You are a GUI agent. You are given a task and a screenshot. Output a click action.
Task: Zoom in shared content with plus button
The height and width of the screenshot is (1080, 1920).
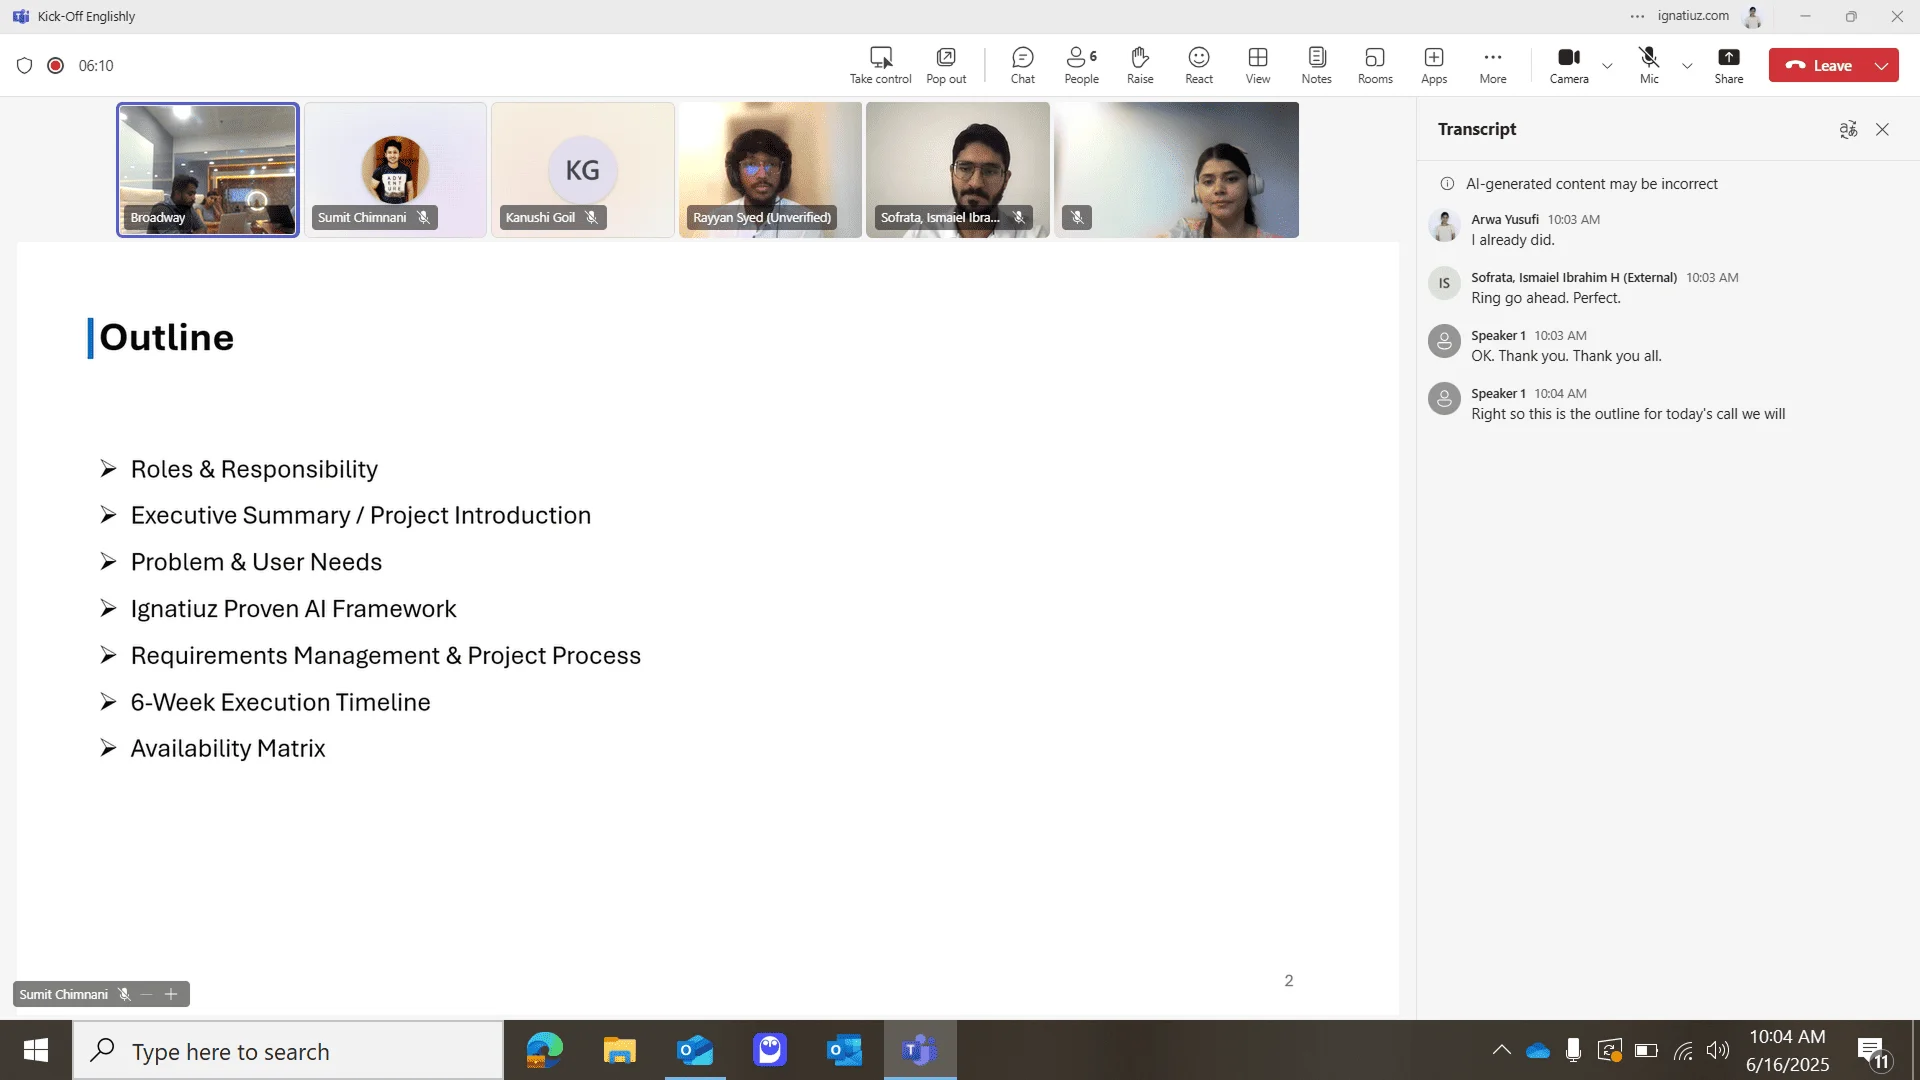[171, 994]
